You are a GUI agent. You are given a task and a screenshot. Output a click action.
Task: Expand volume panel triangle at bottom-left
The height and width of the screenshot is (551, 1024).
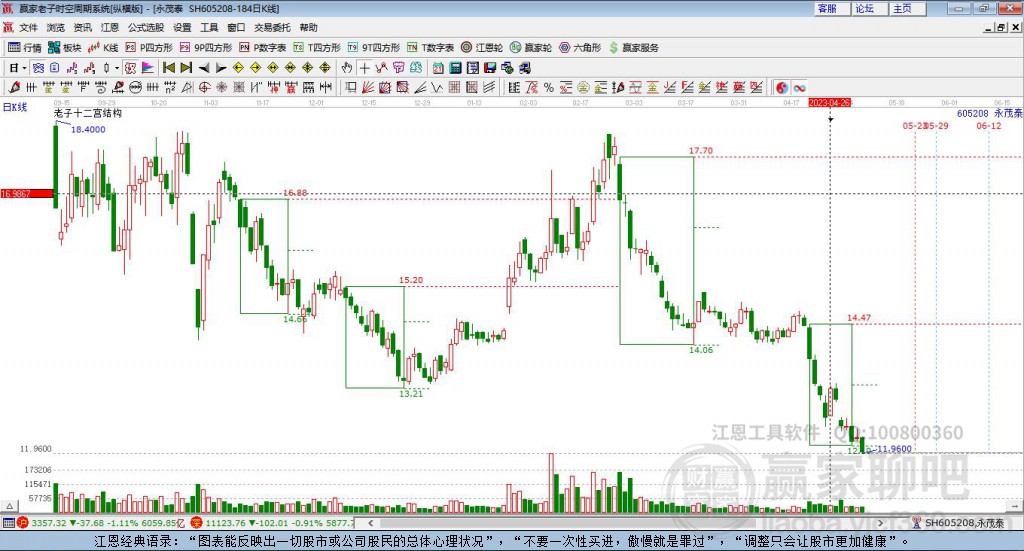pos(9,506)
